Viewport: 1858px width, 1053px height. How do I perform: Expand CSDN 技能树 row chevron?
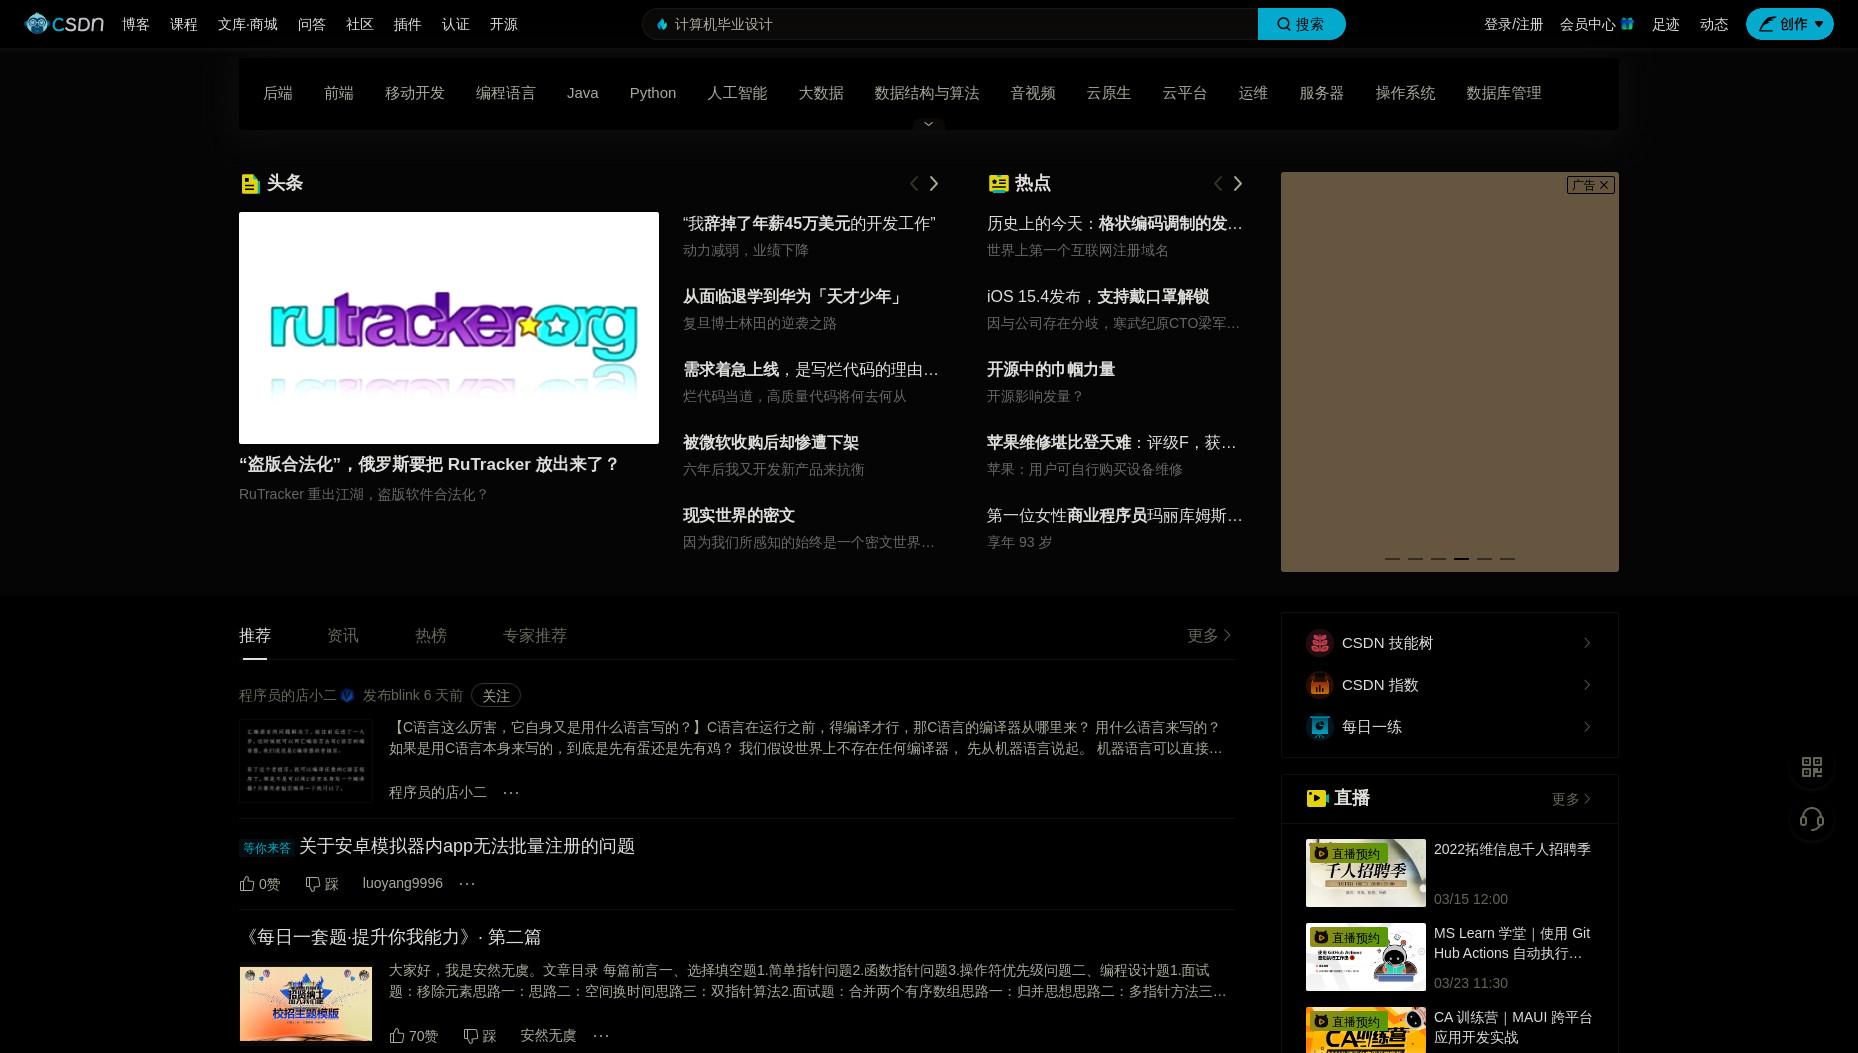[x=1587, y=643]
